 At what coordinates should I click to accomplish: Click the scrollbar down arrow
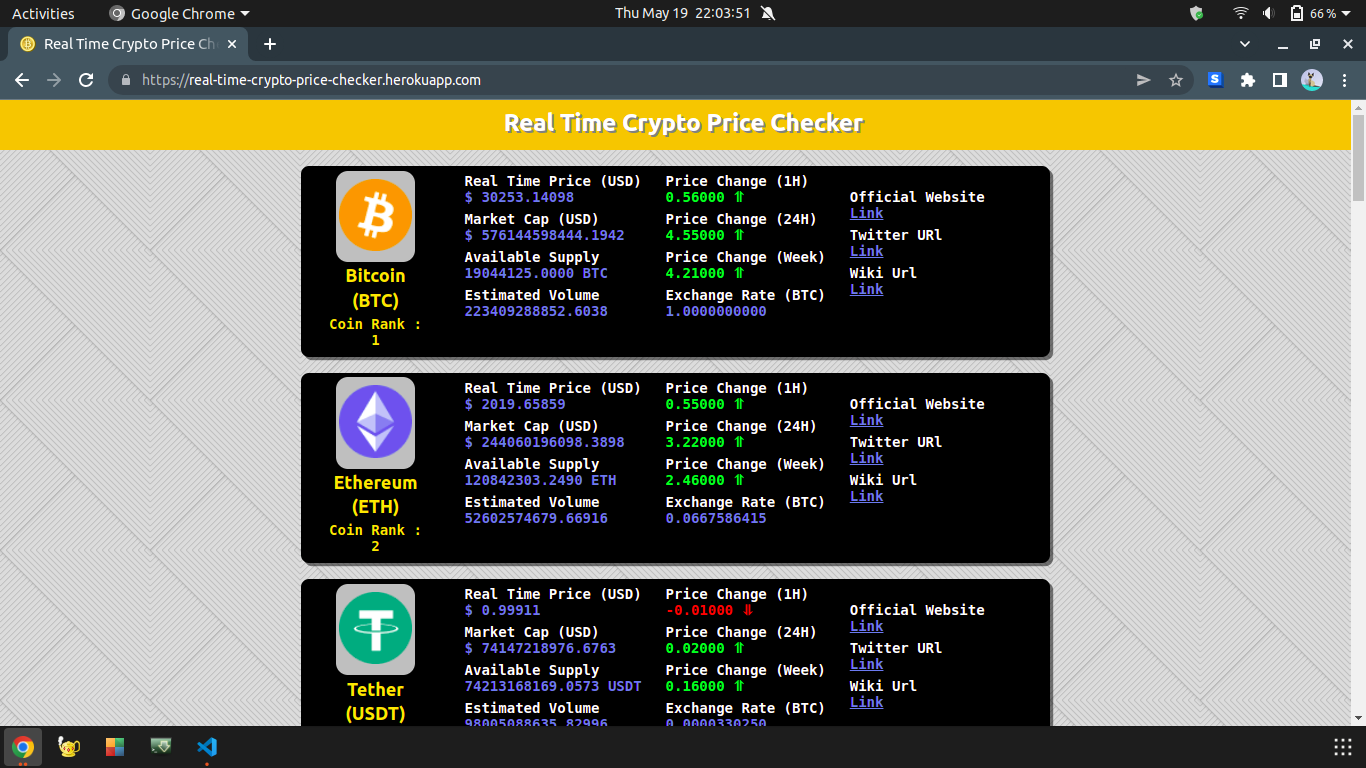point(1358,718)
